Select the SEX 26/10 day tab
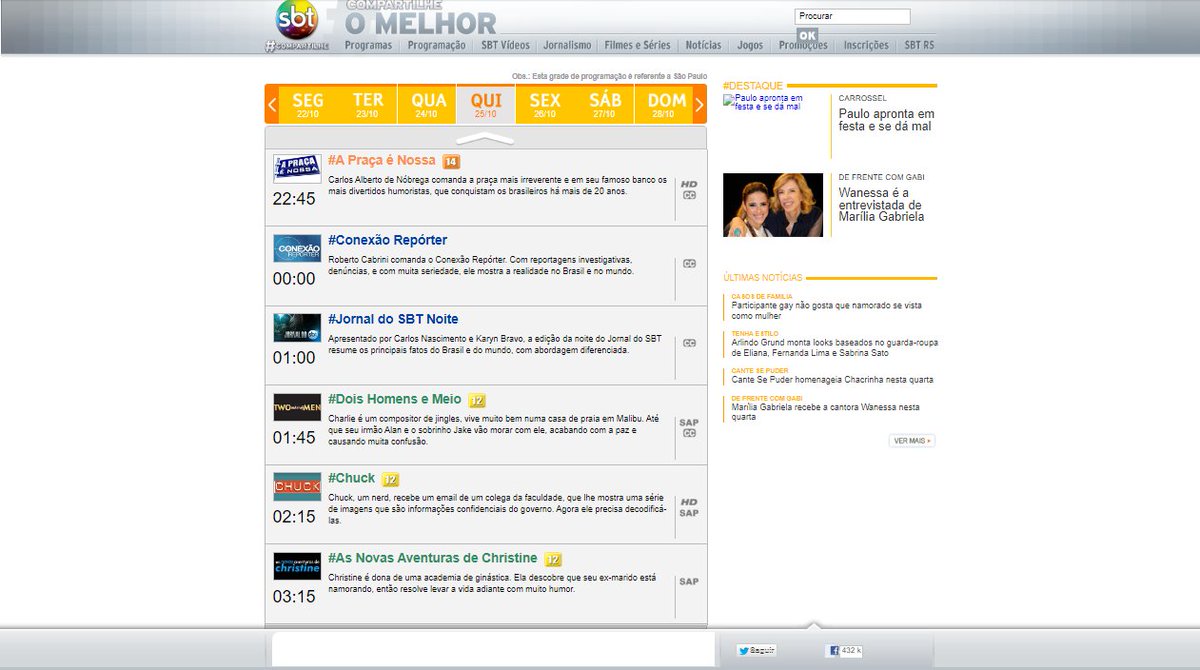 pyautogui.click(x=545, y=104)
